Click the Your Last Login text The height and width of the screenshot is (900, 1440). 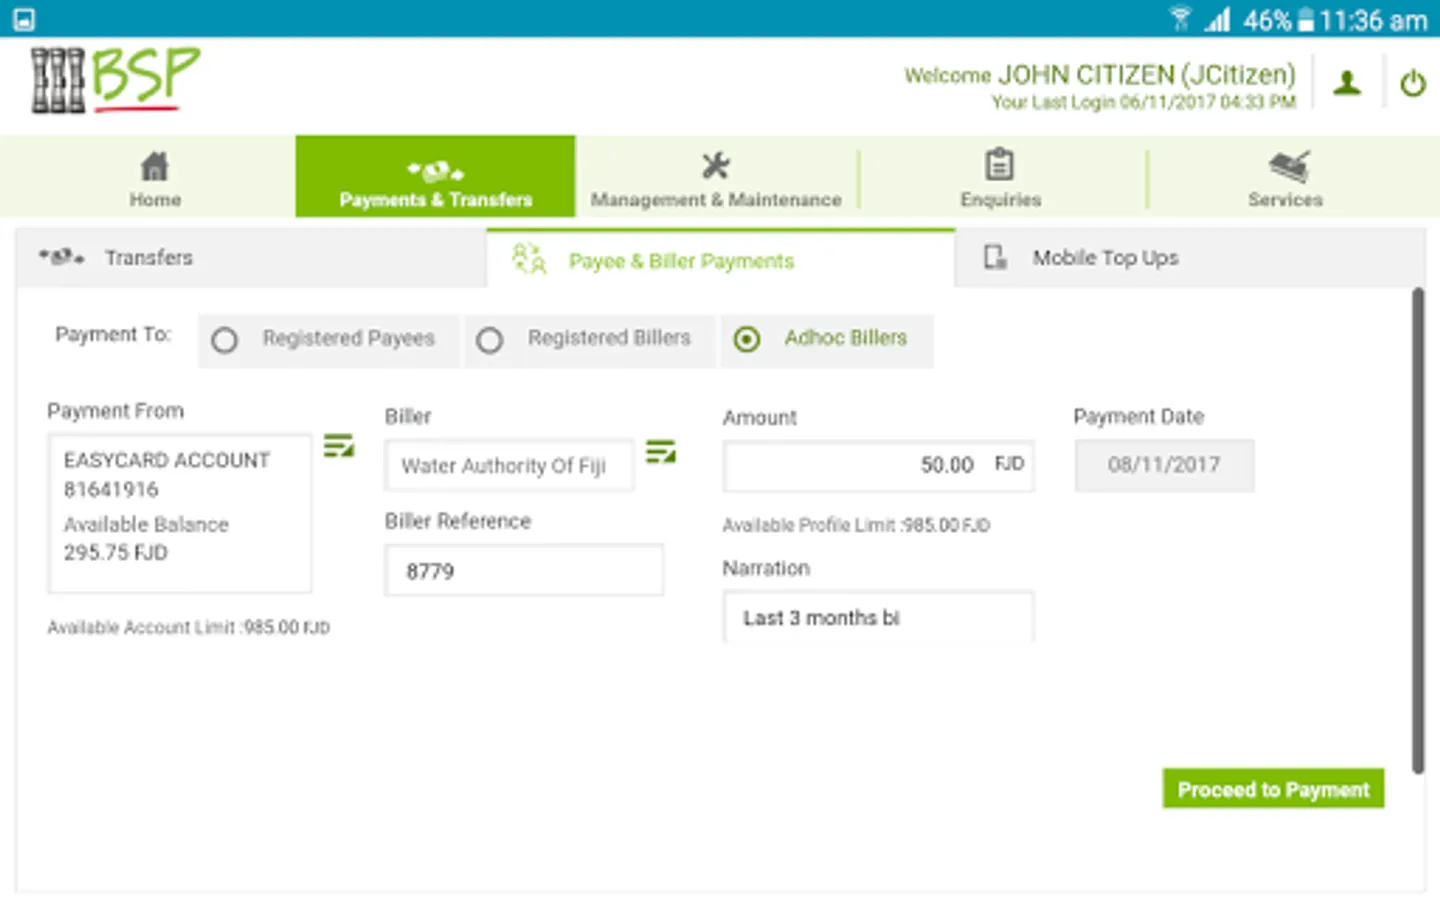[1143, 102]
